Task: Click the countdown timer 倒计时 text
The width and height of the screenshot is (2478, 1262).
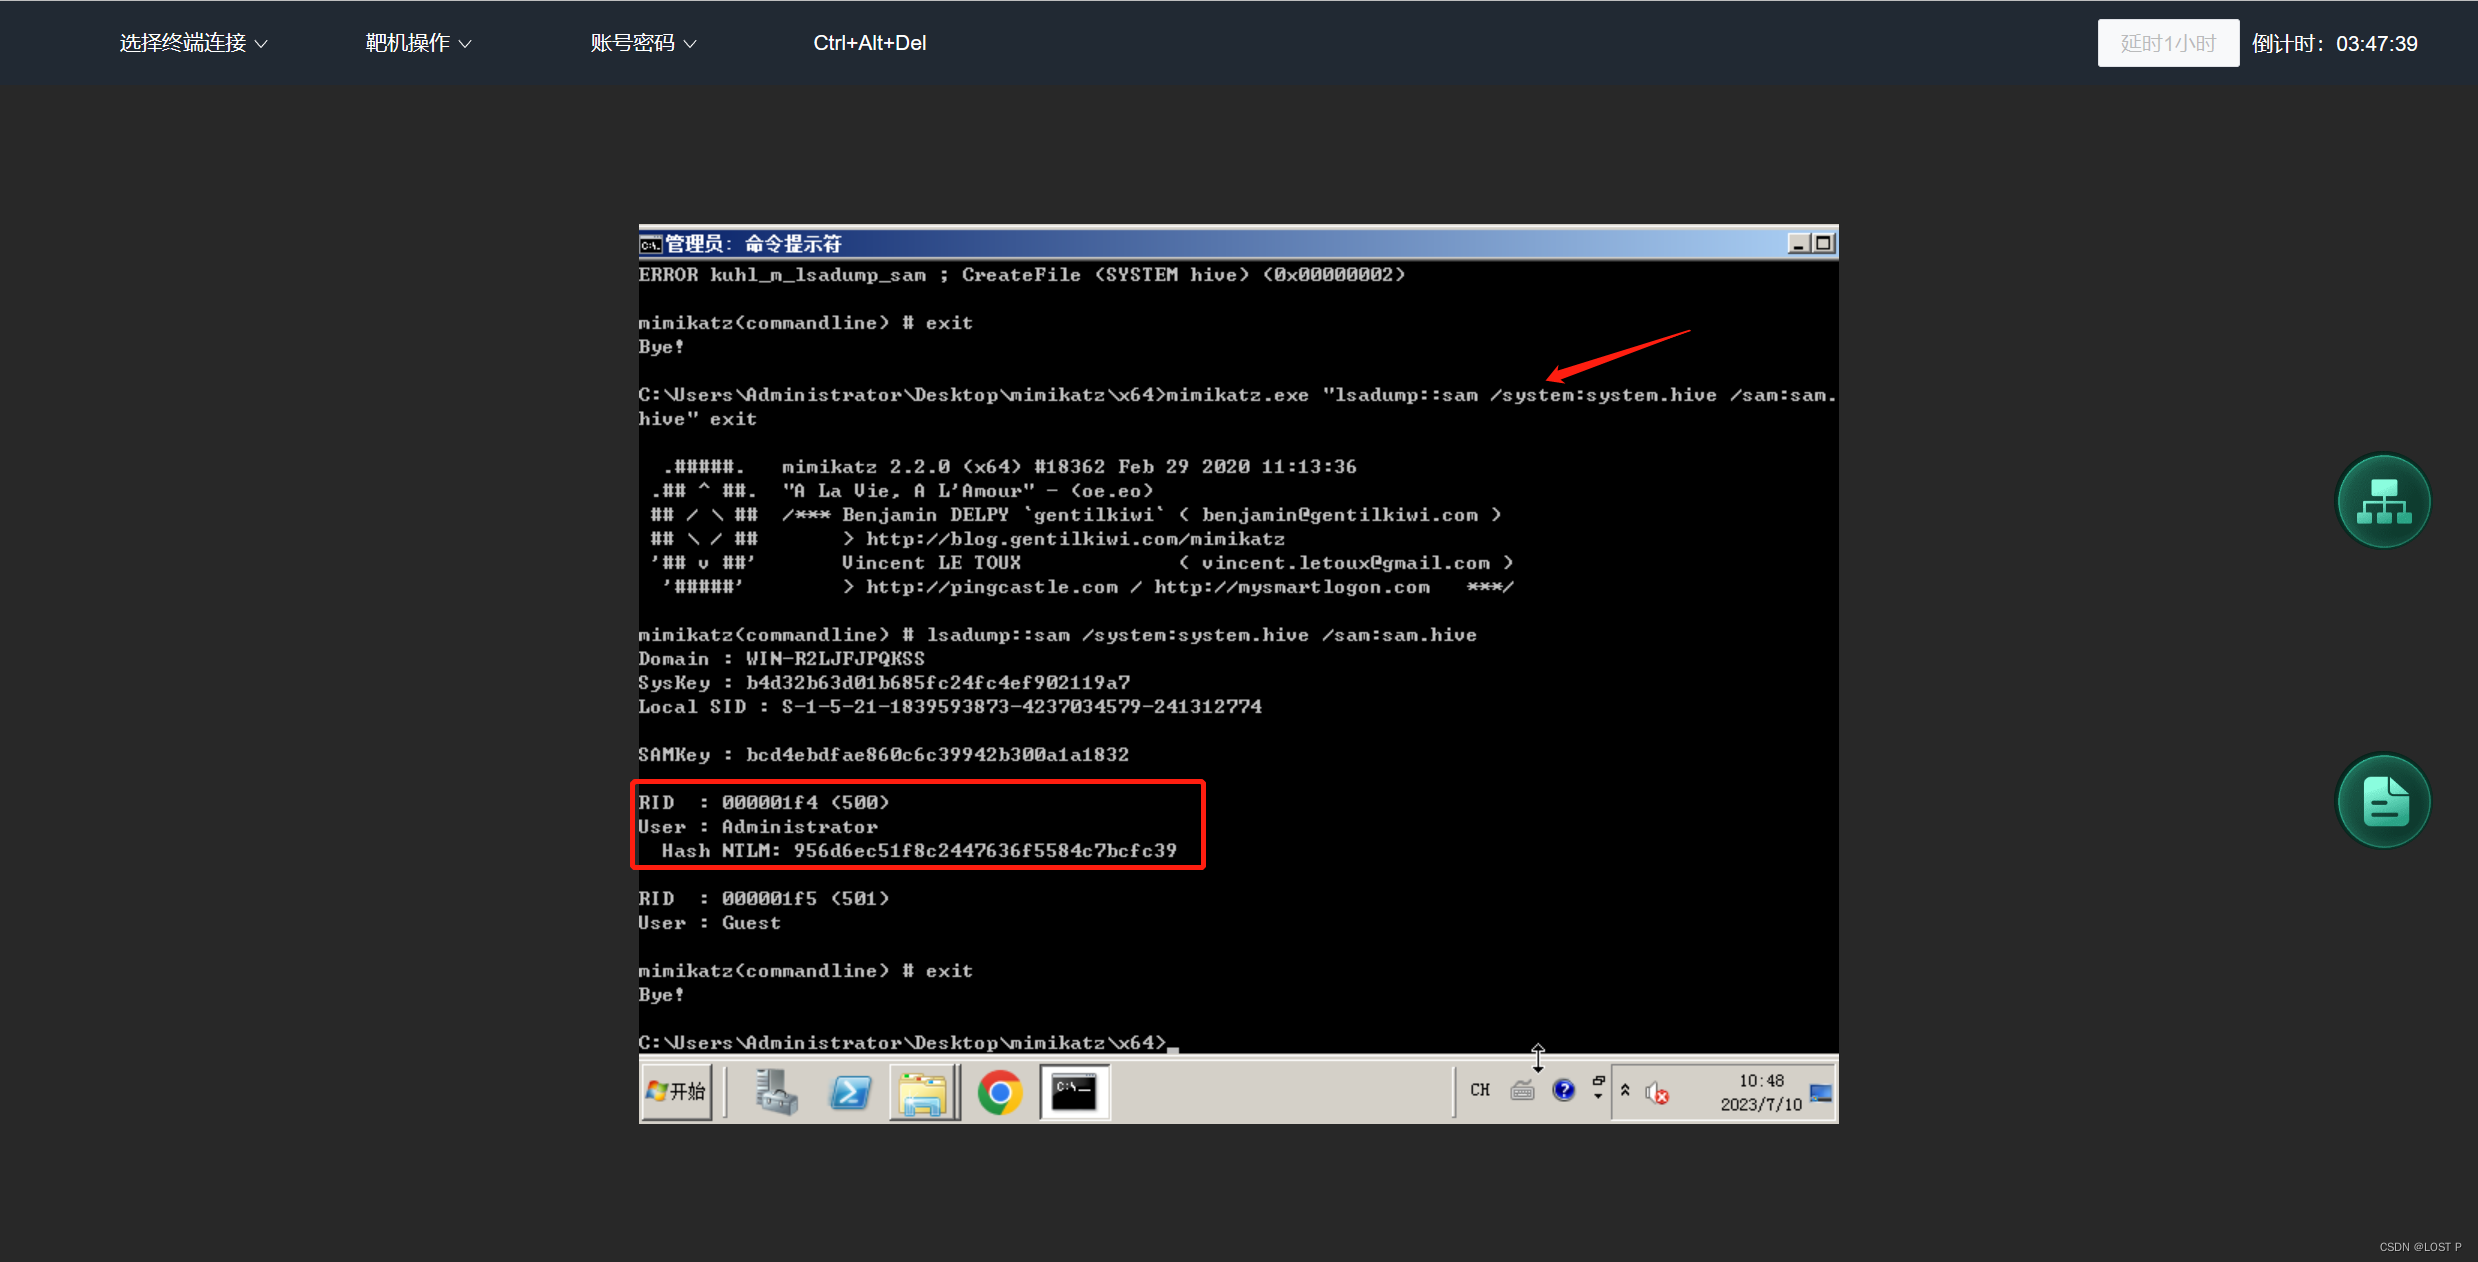Action: pos(2334,43)
